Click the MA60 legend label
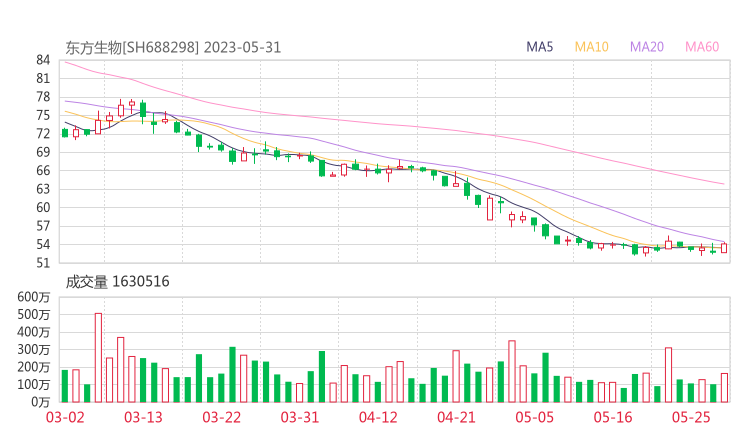The image size is (740, 440). point(702,47)
